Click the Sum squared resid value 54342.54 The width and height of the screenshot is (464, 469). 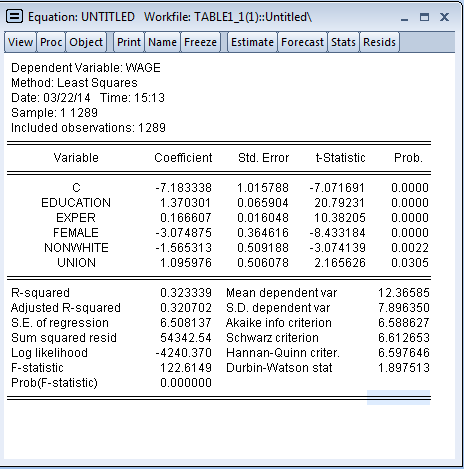pos(186,338)
